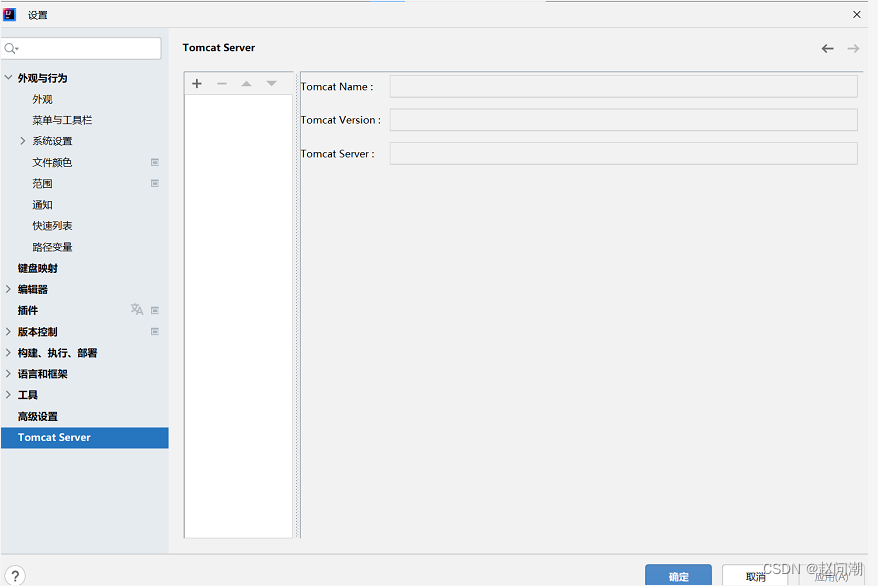This screenshot has width=878, height=586.
Task: Open the 通知 settings page
Action: coord(42,205)
